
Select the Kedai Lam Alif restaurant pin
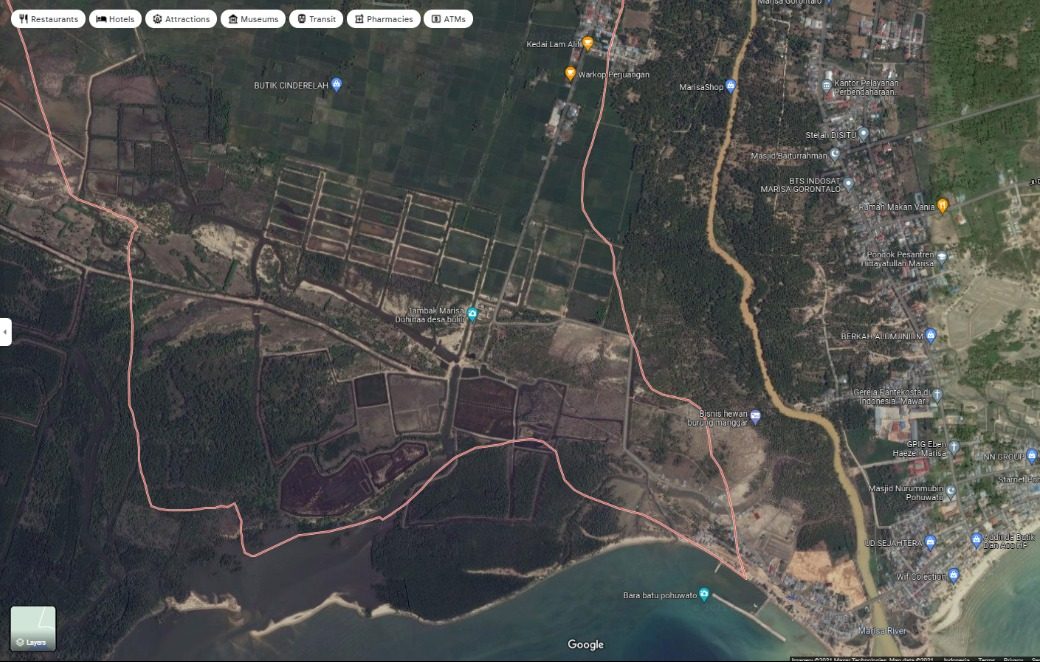pyautogui.click(x=588, y=43)
